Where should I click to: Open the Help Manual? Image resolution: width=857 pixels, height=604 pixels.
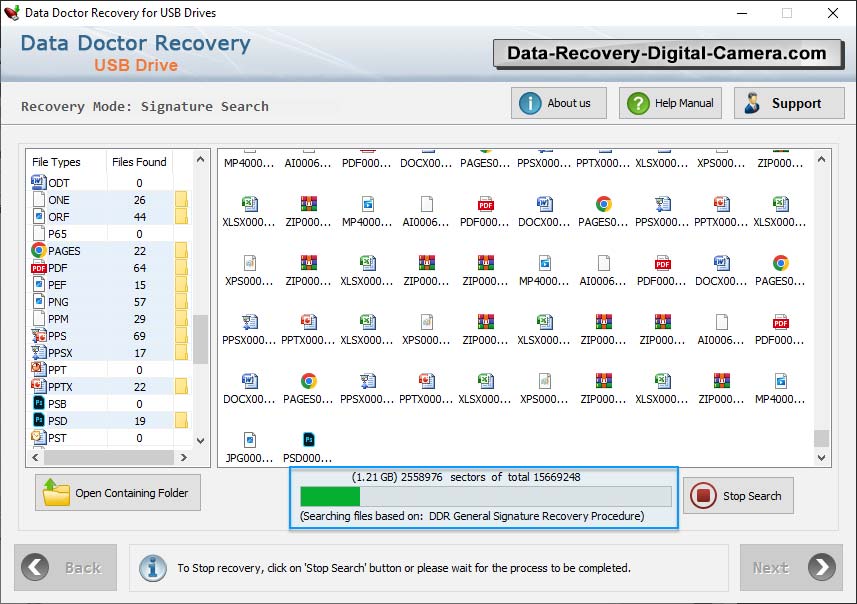click(670, 103)
